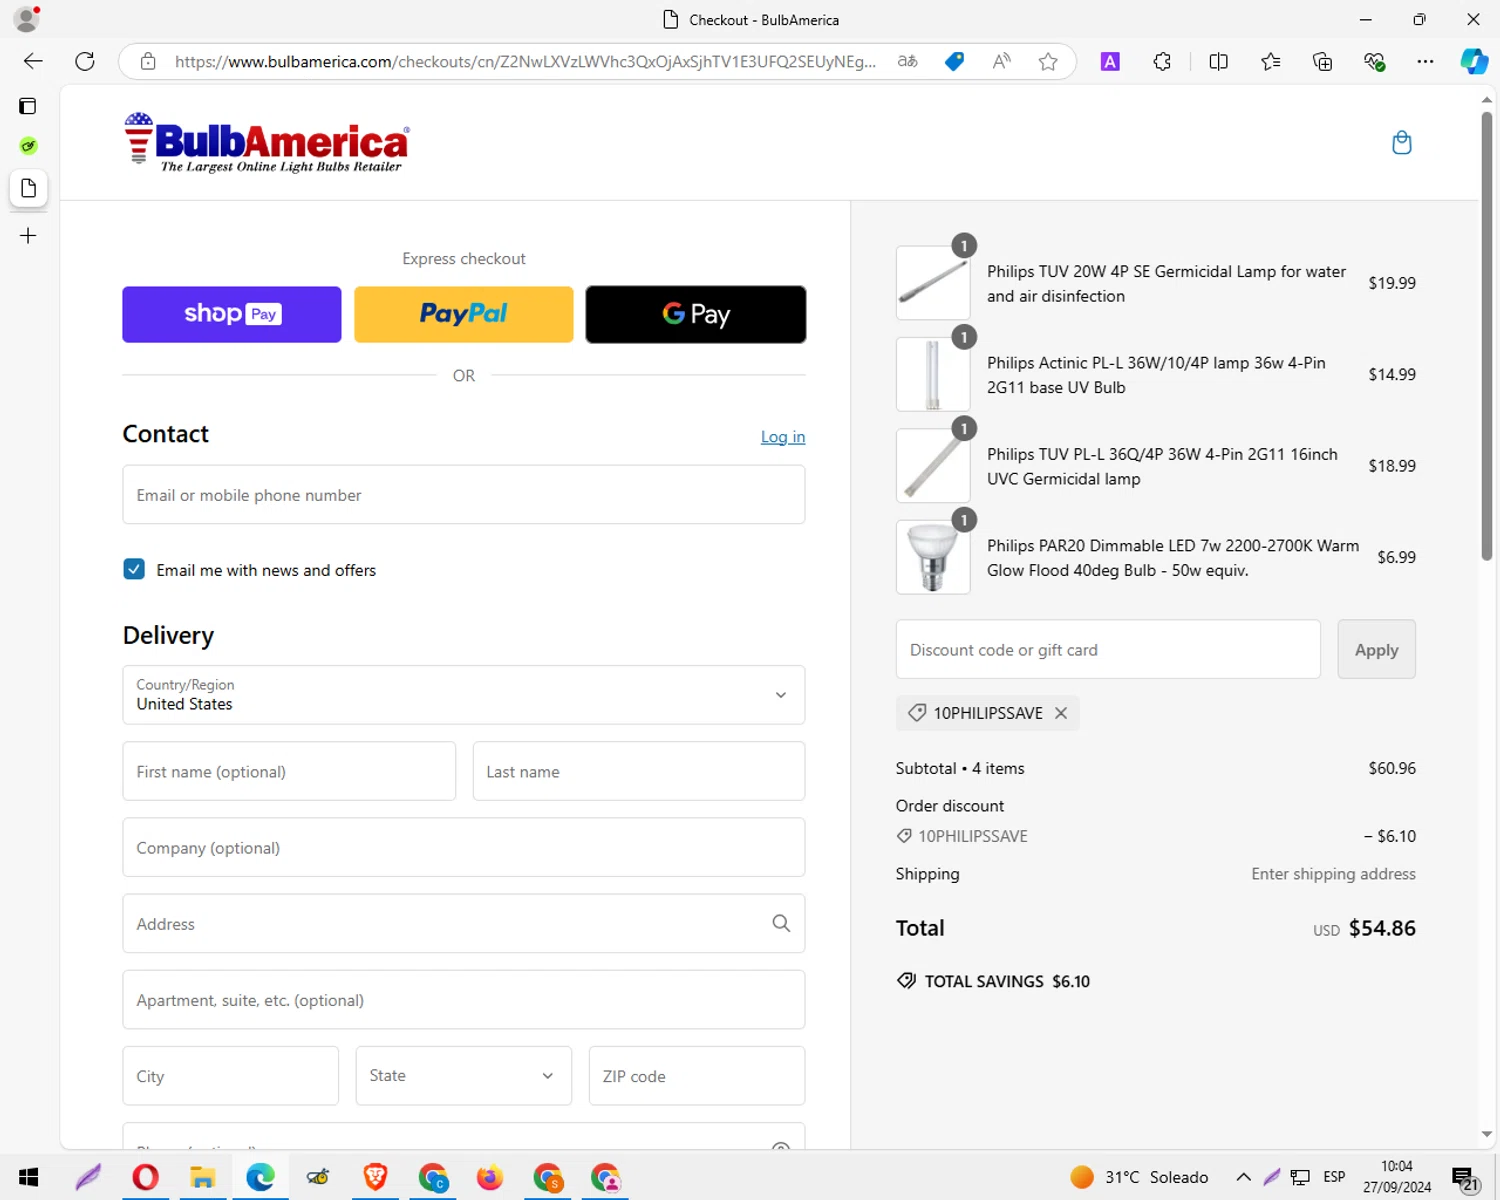The width and height of the screenshot is (1500, 1200).
Task: Focus the Company (optional) field
Action: (x=464, y=847)
